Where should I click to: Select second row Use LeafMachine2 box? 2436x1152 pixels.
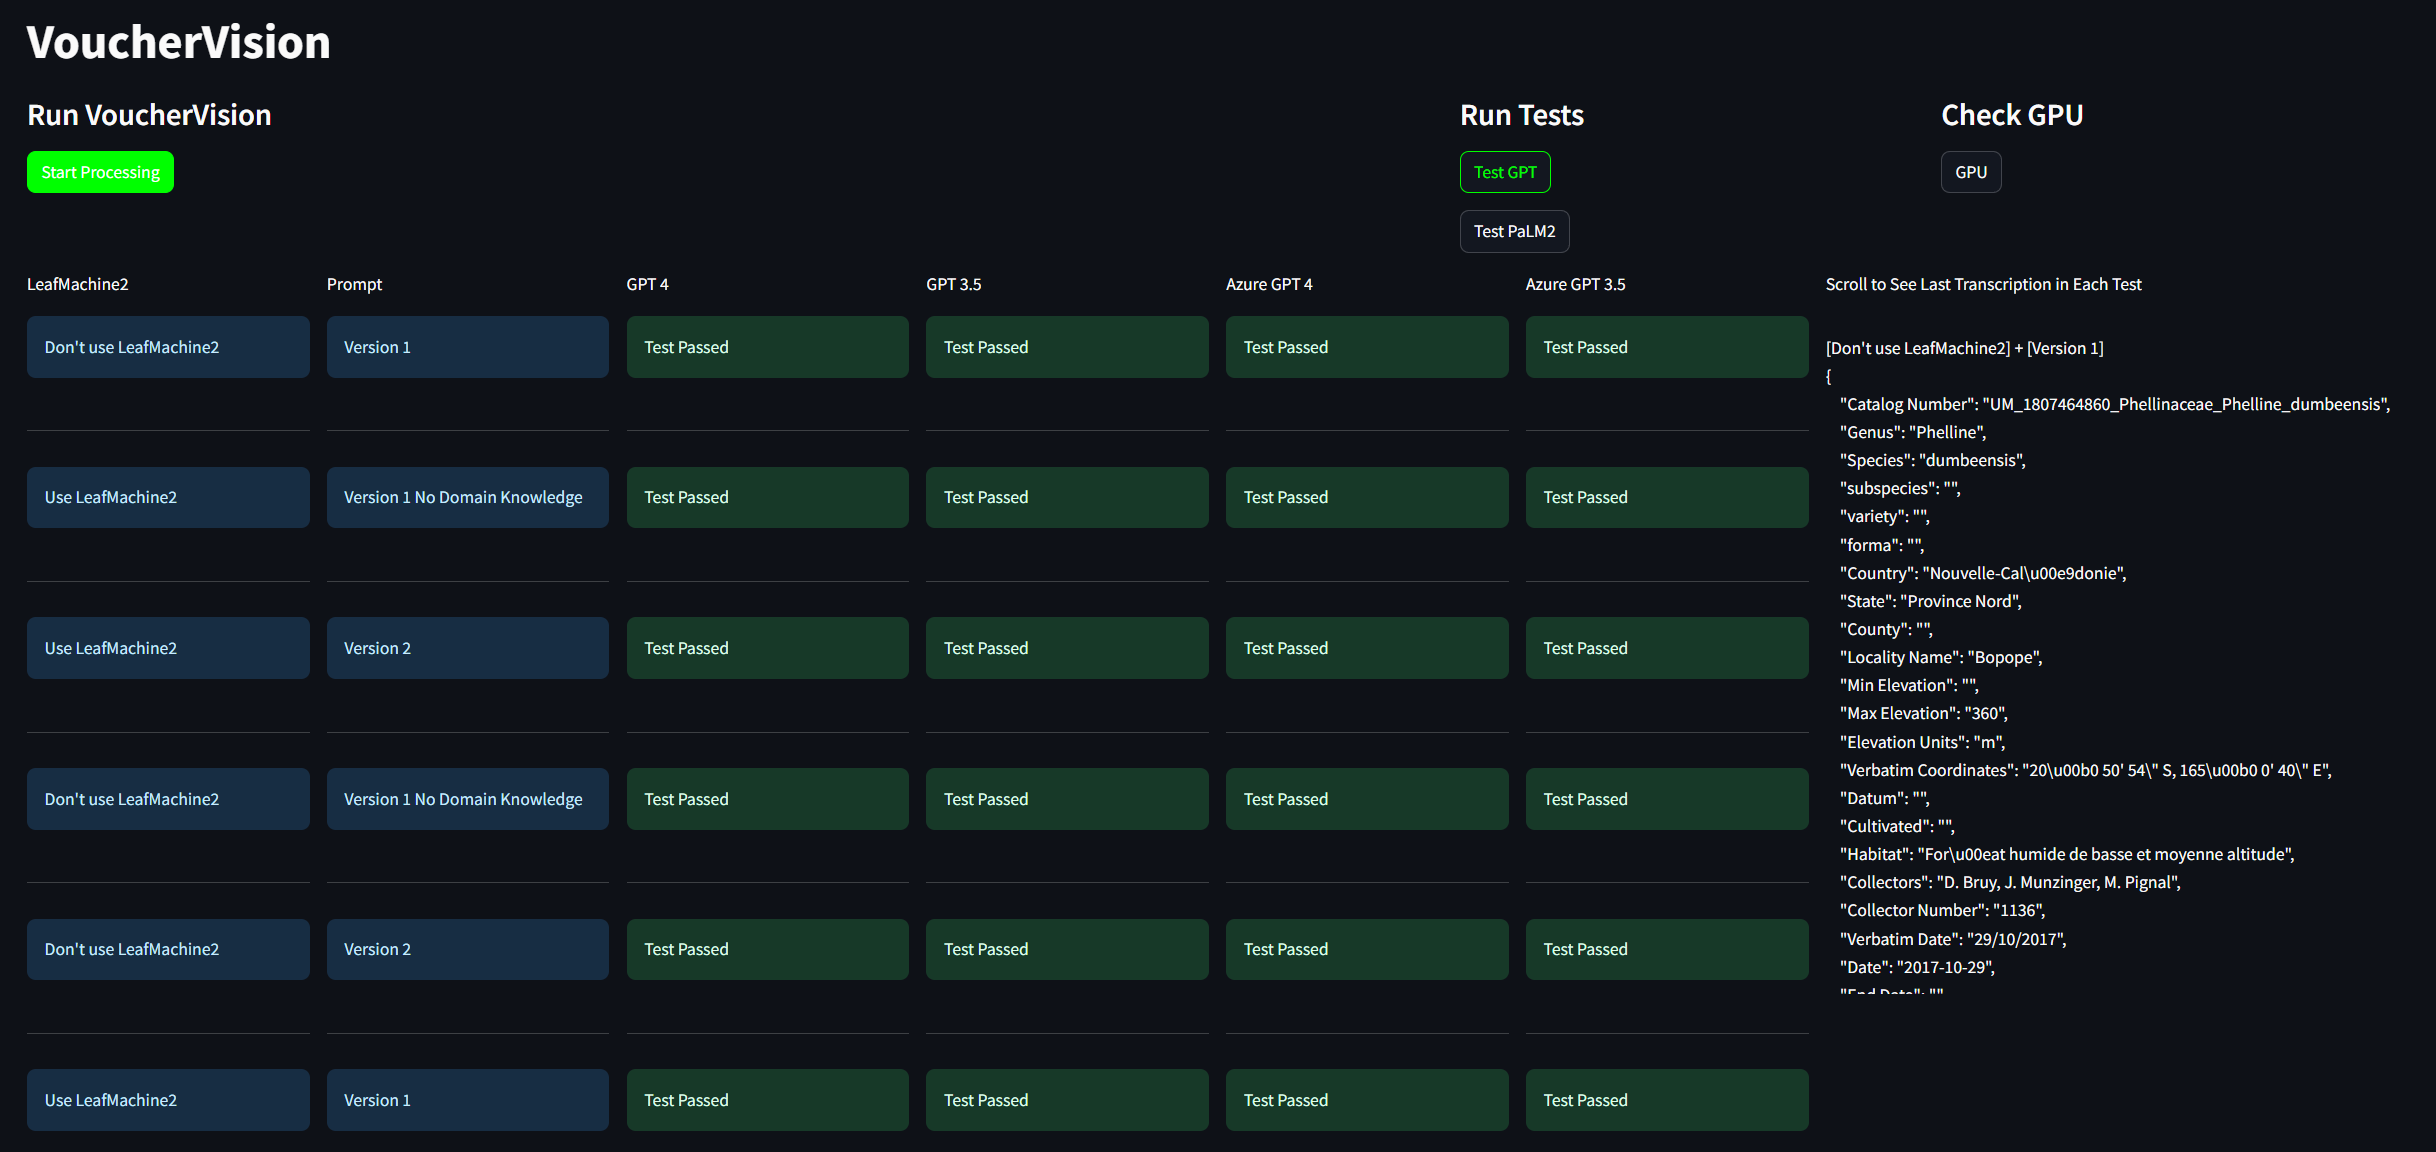[168, 497]
